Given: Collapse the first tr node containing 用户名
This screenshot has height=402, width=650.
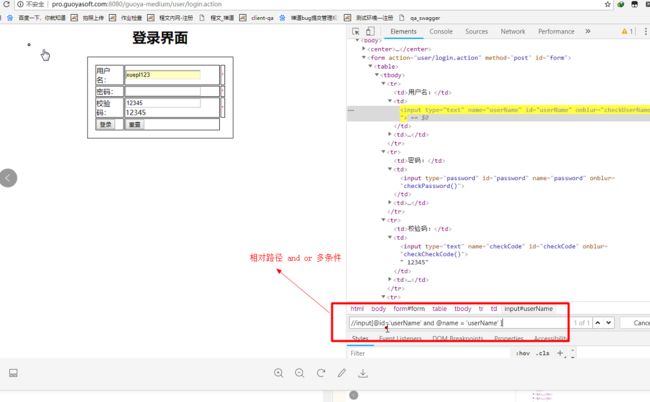Looking at the screenshot, I should (x=383, y=84).
